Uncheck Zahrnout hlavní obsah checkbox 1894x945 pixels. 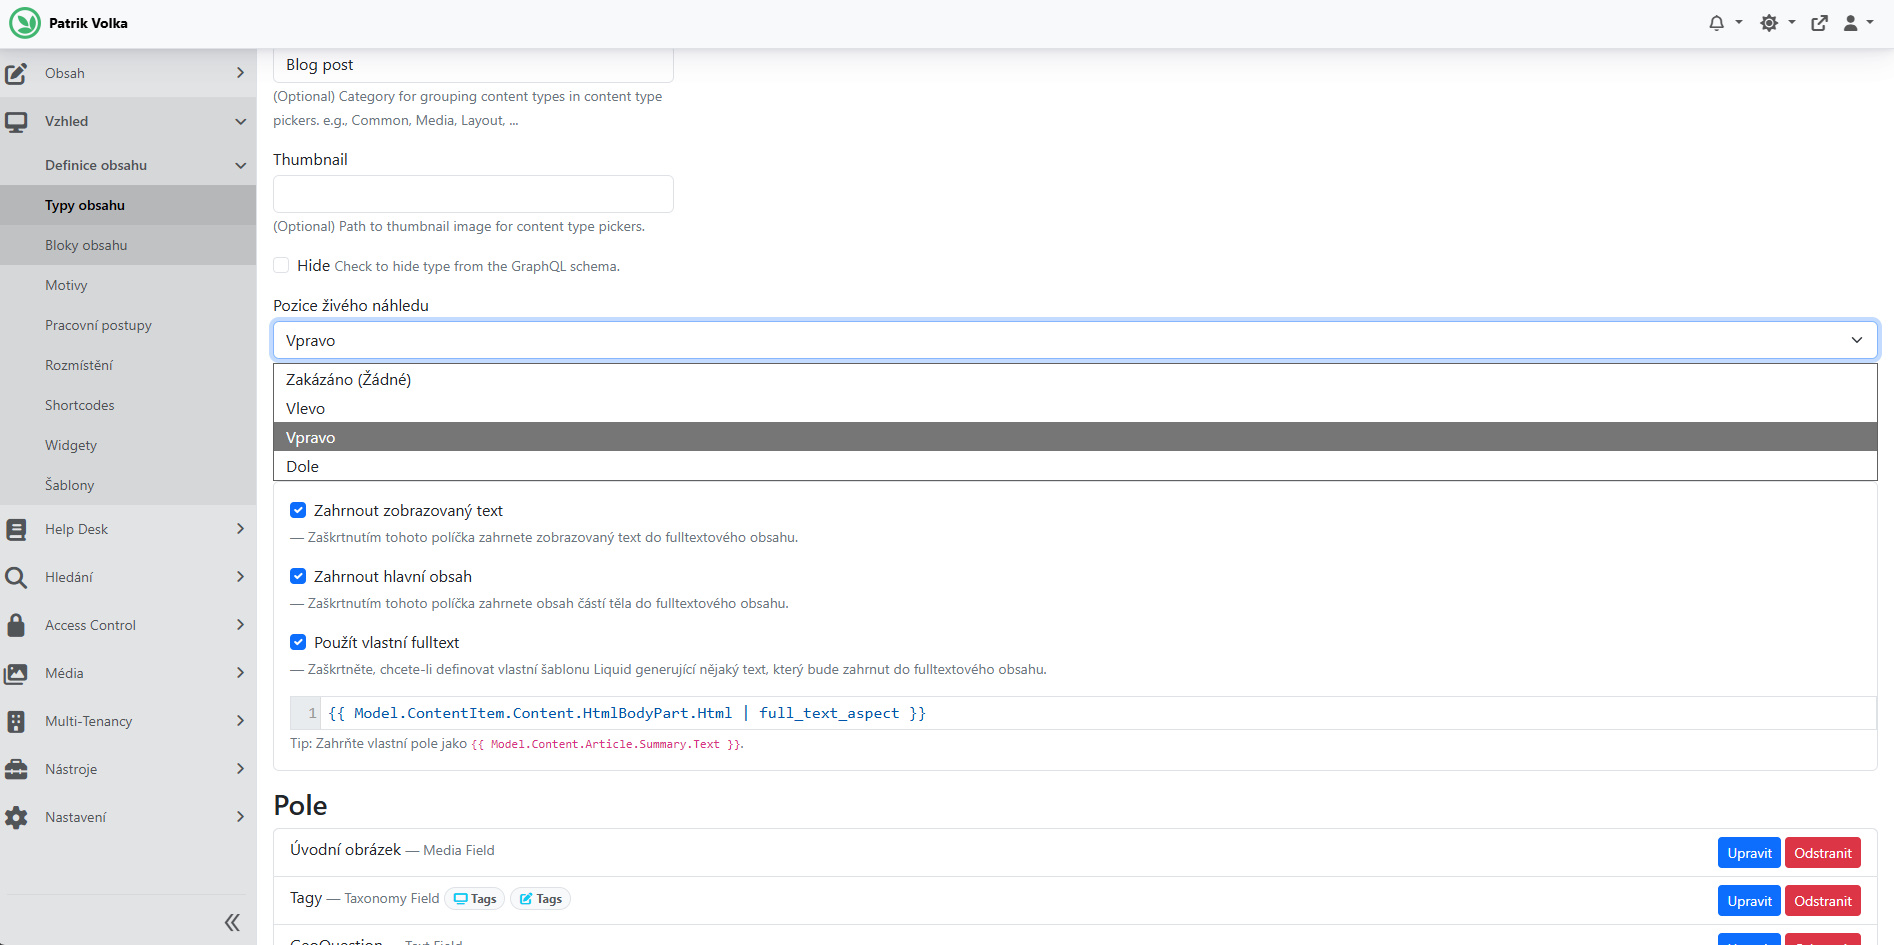(298, 576)
